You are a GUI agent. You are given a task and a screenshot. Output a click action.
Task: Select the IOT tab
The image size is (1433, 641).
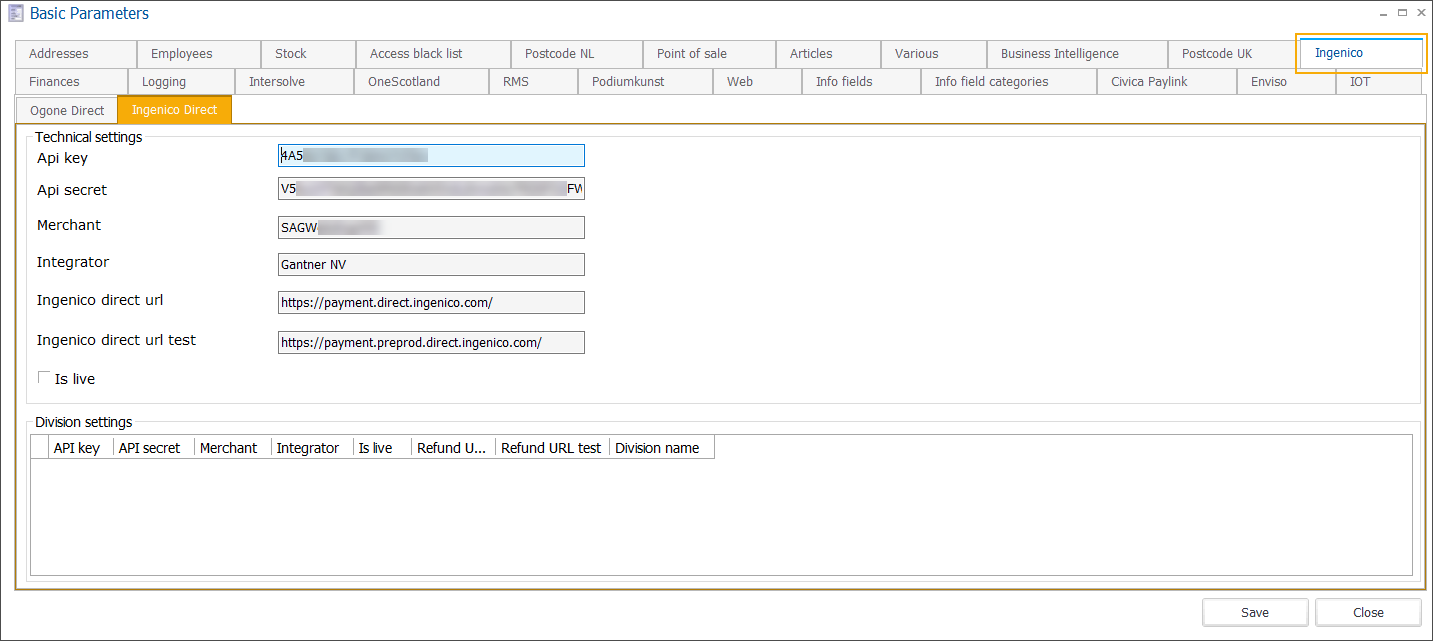click(x=1360, y=81)
